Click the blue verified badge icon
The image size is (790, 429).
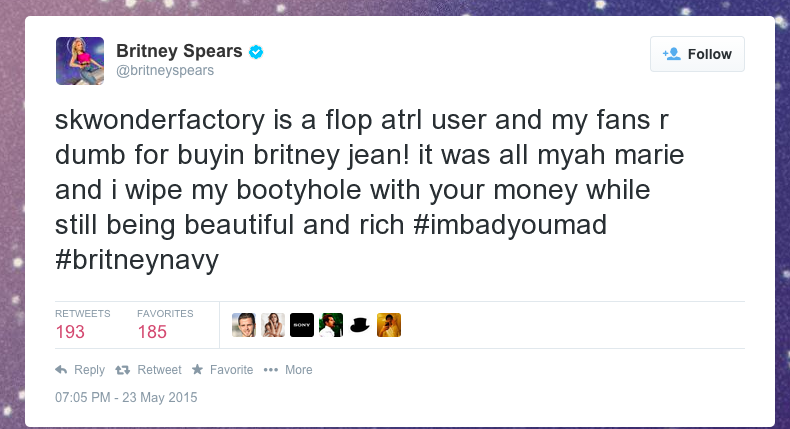pos(256,52)
